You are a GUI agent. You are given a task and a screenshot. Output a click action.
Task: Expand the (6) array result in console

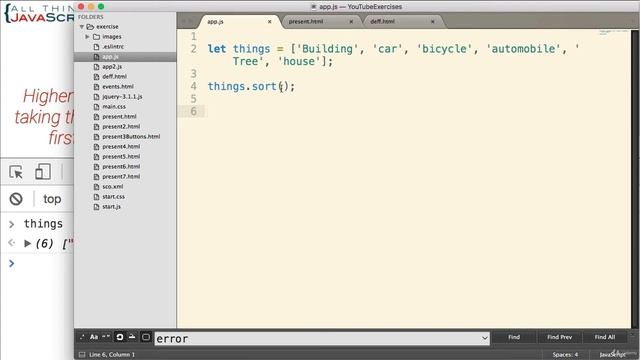click(x=27, y=244)
